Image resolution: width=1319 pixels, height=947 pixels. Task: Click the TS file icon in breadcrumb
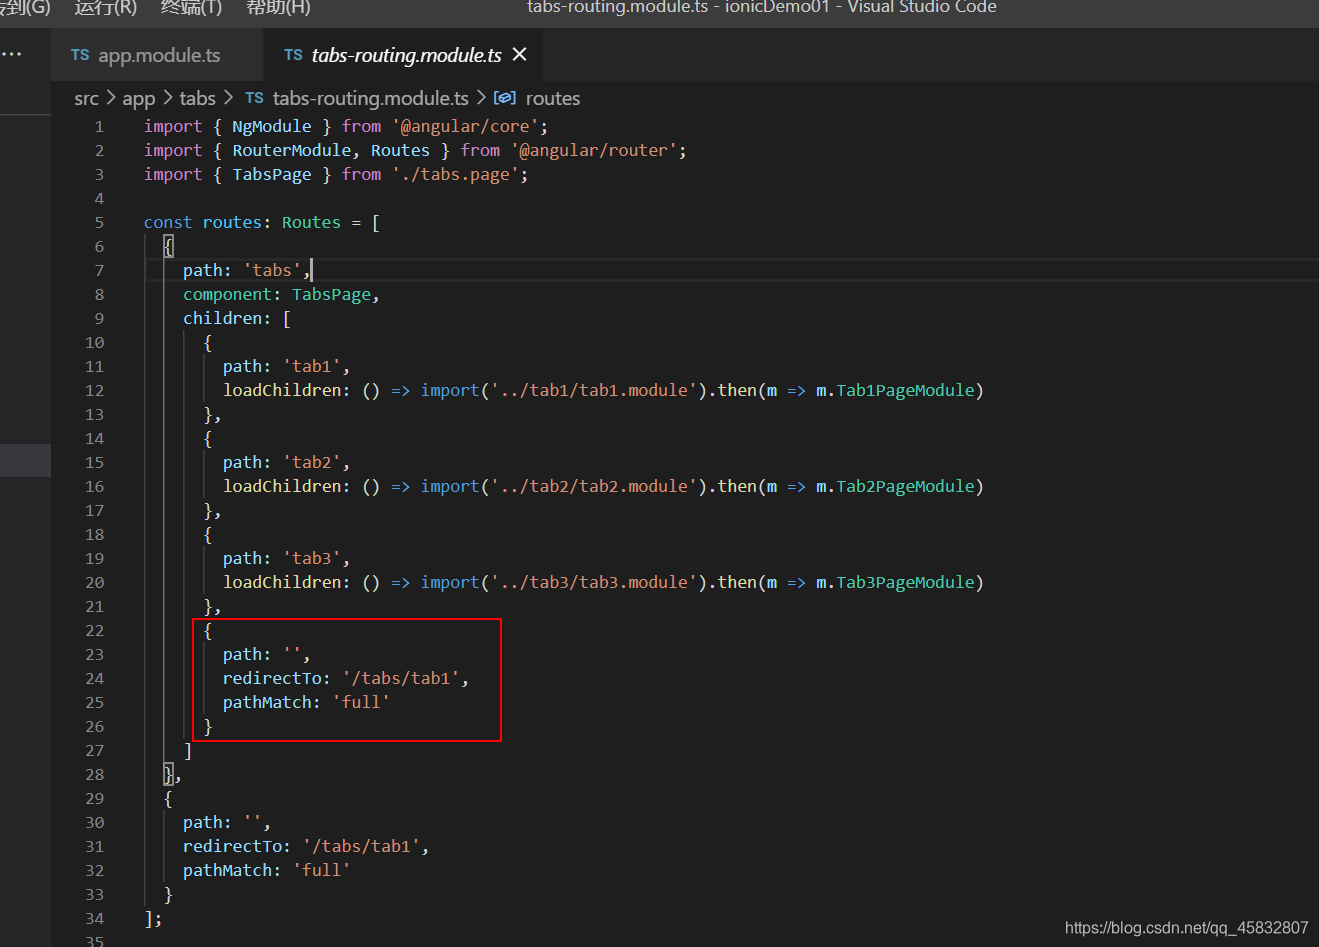[254, 98]
